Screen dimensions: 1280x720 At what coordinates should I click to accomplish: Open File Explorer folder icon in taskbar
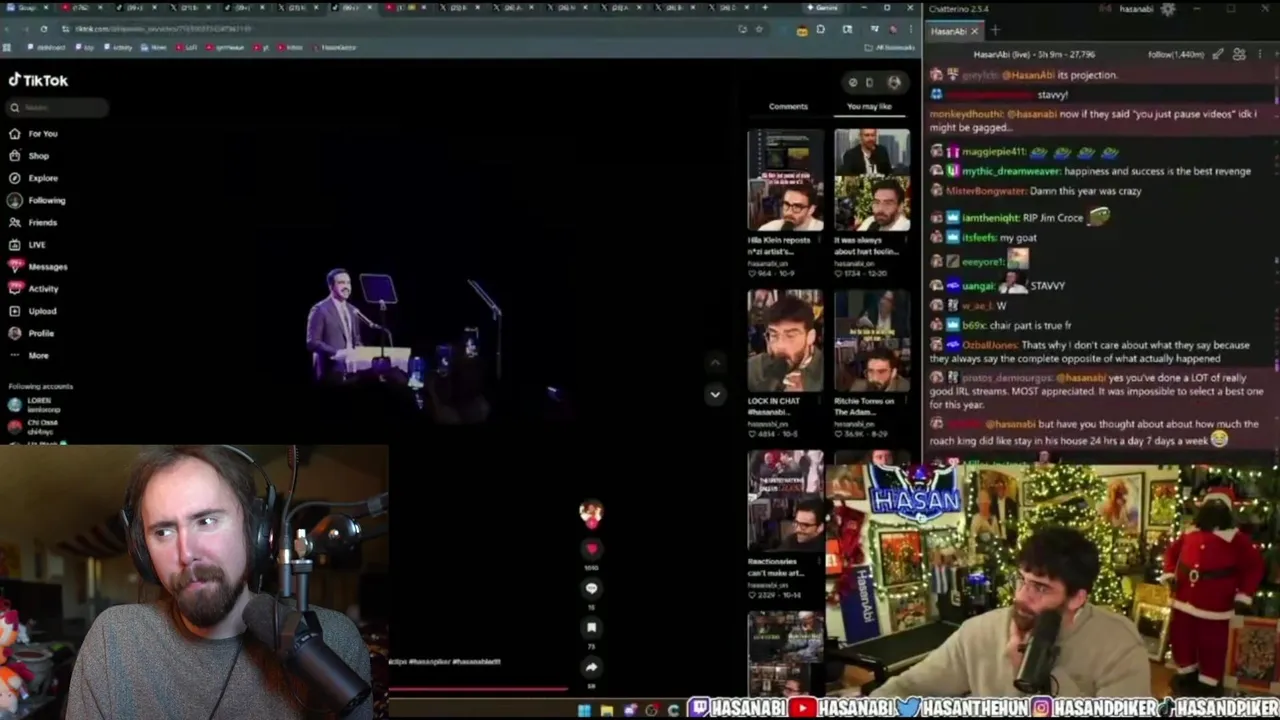[607, 711]
